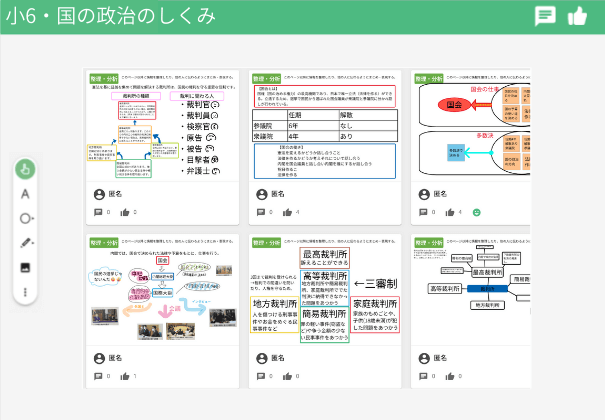Select the text tool
The width and height of the screenshot is (605, 420).
pyautogui.click(x=25, y=193)
